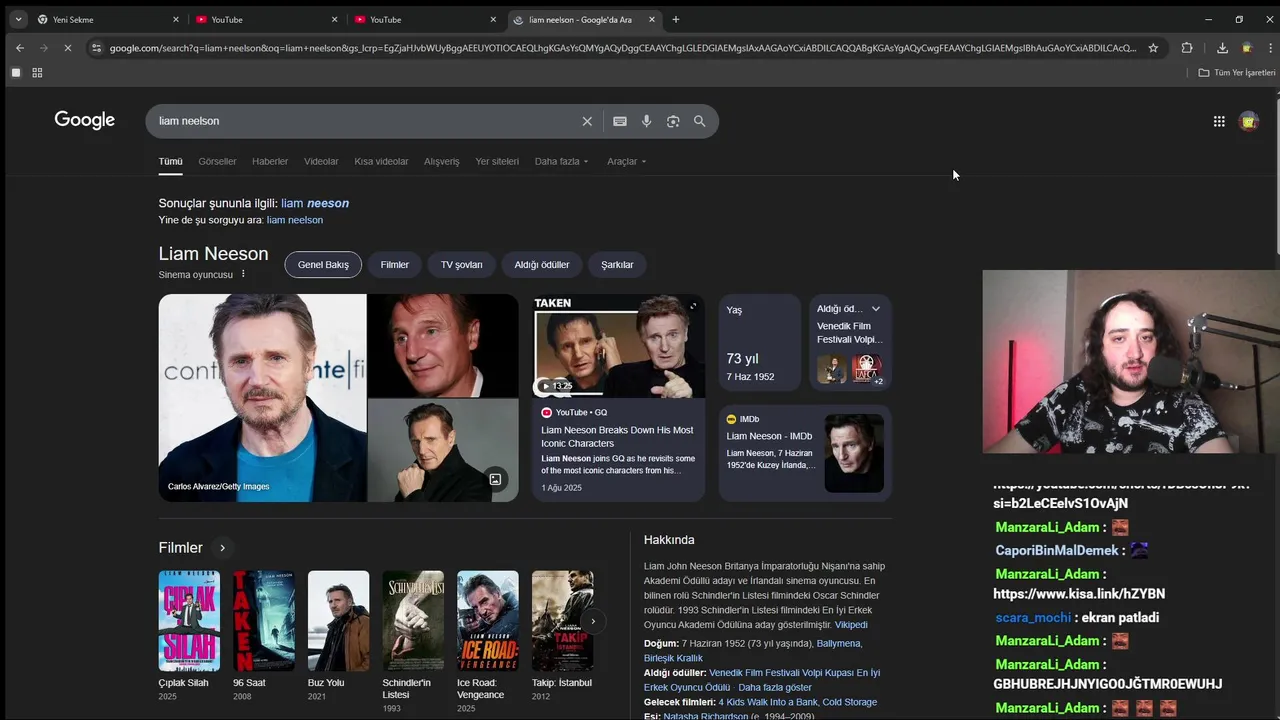
Task: Start voice search with microphone icon
Action: click(x=646, y=121)
